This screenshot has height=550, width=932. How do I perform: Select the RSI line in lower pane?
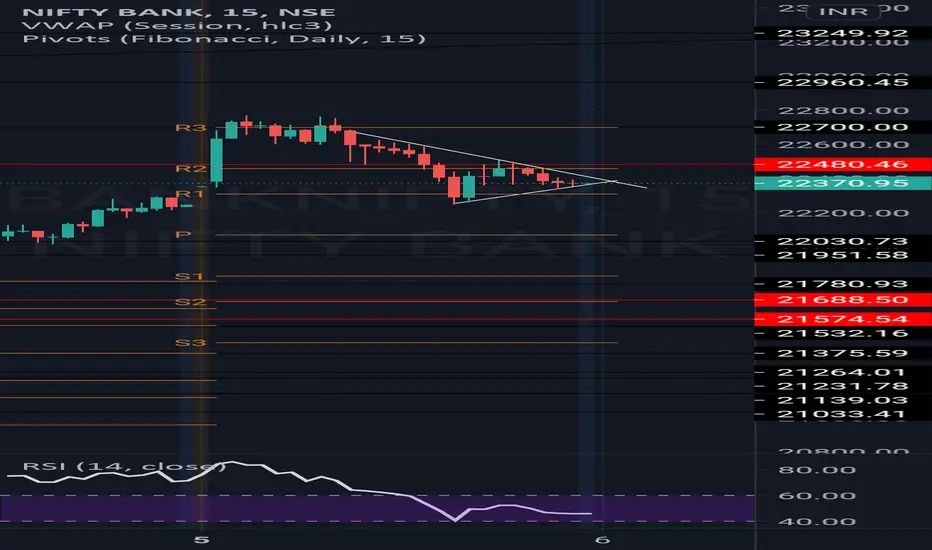pos(299,491)
